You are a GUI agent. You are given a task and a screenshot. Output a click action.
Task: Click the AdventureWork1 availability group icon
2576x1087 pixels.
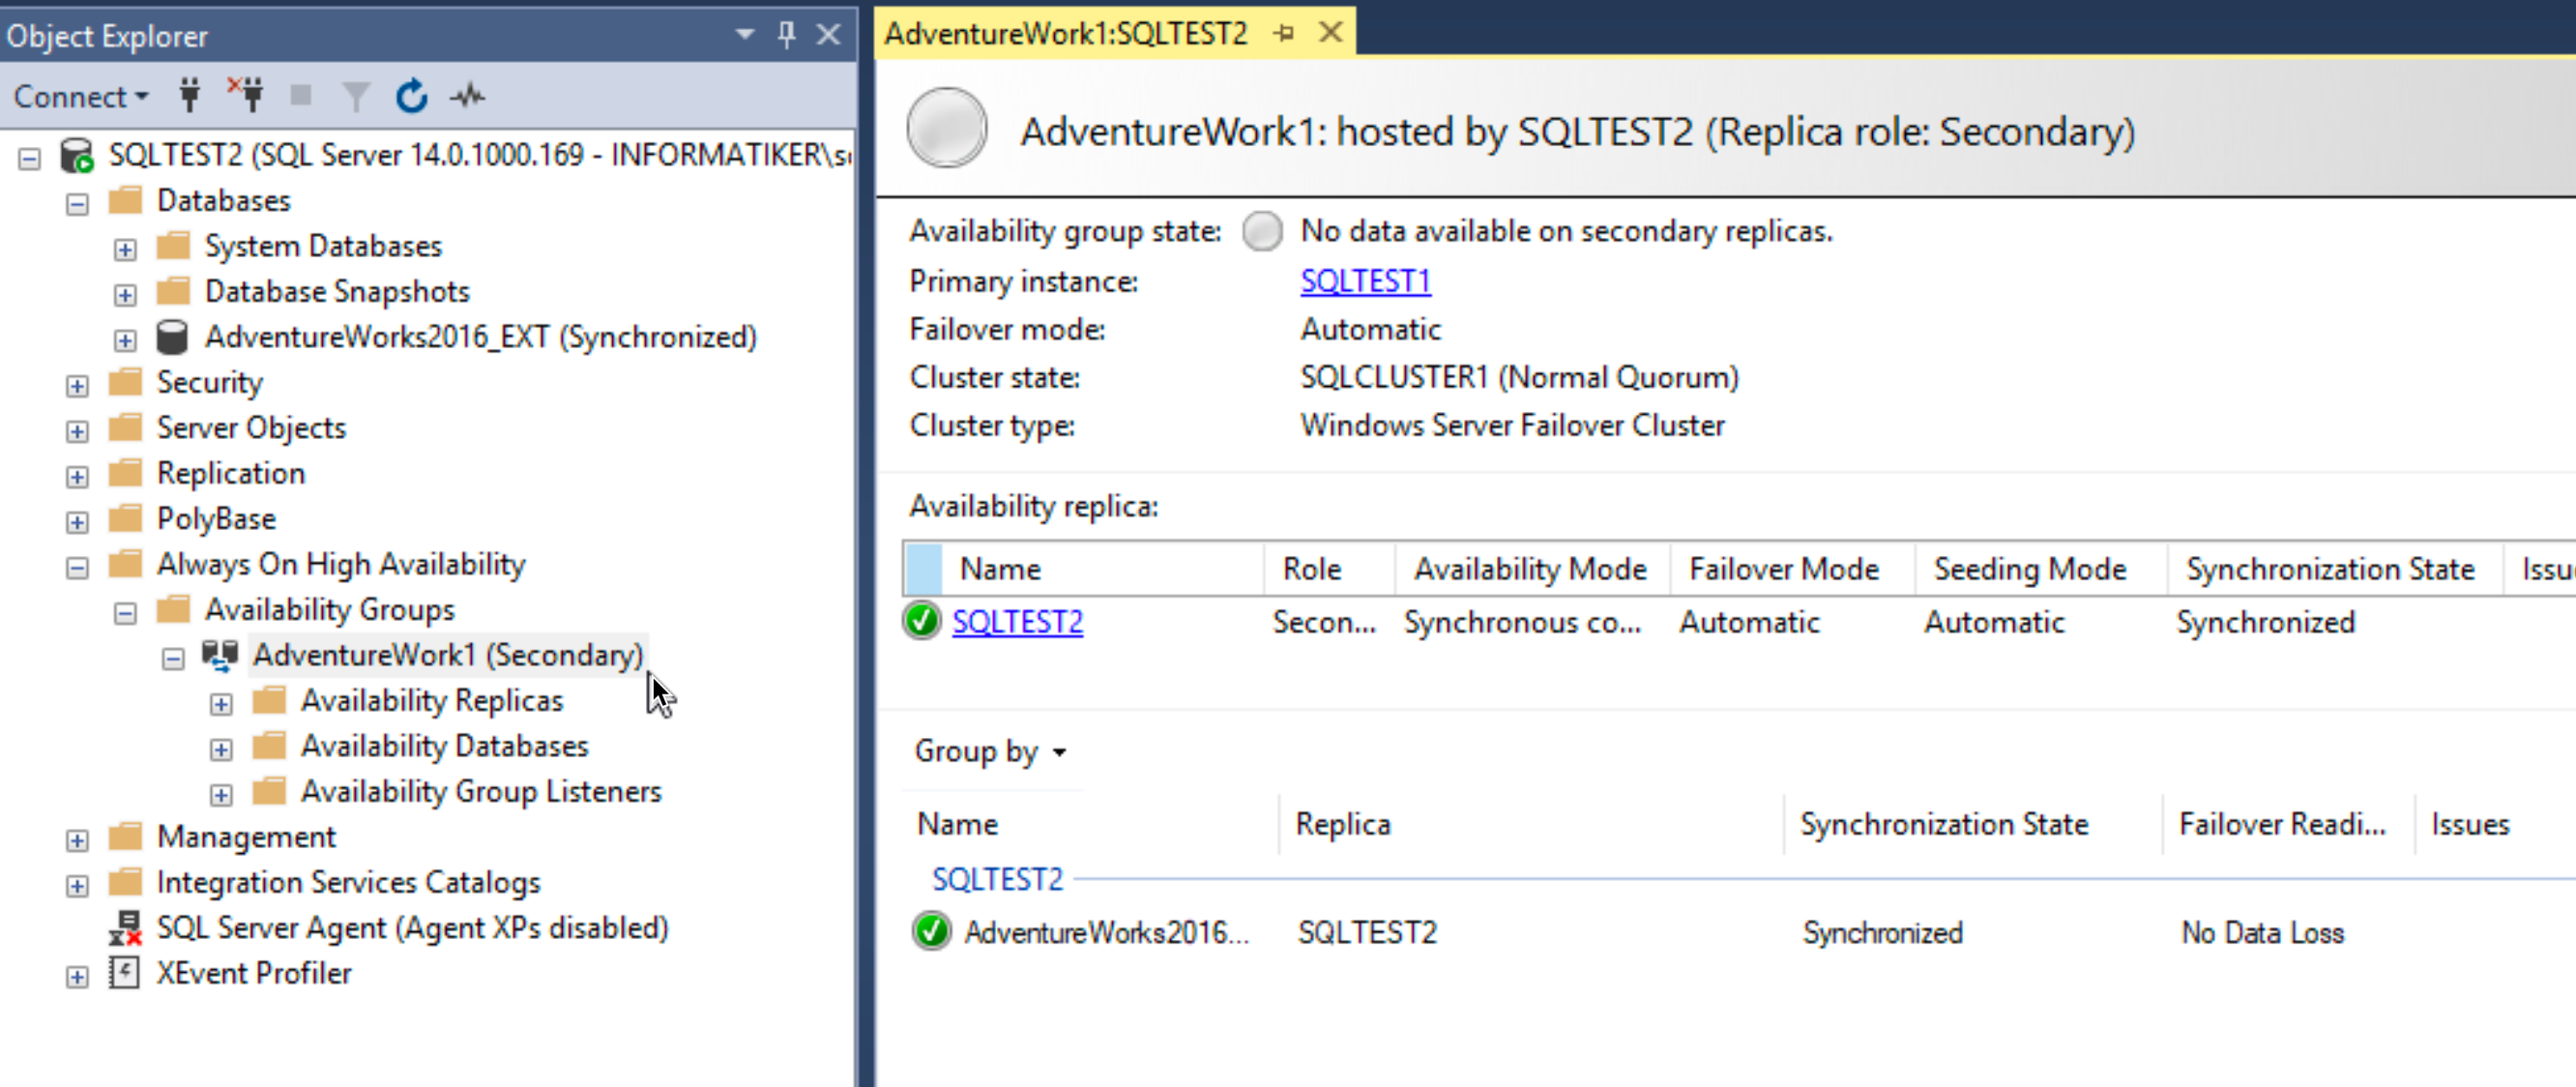pos(220,655)
